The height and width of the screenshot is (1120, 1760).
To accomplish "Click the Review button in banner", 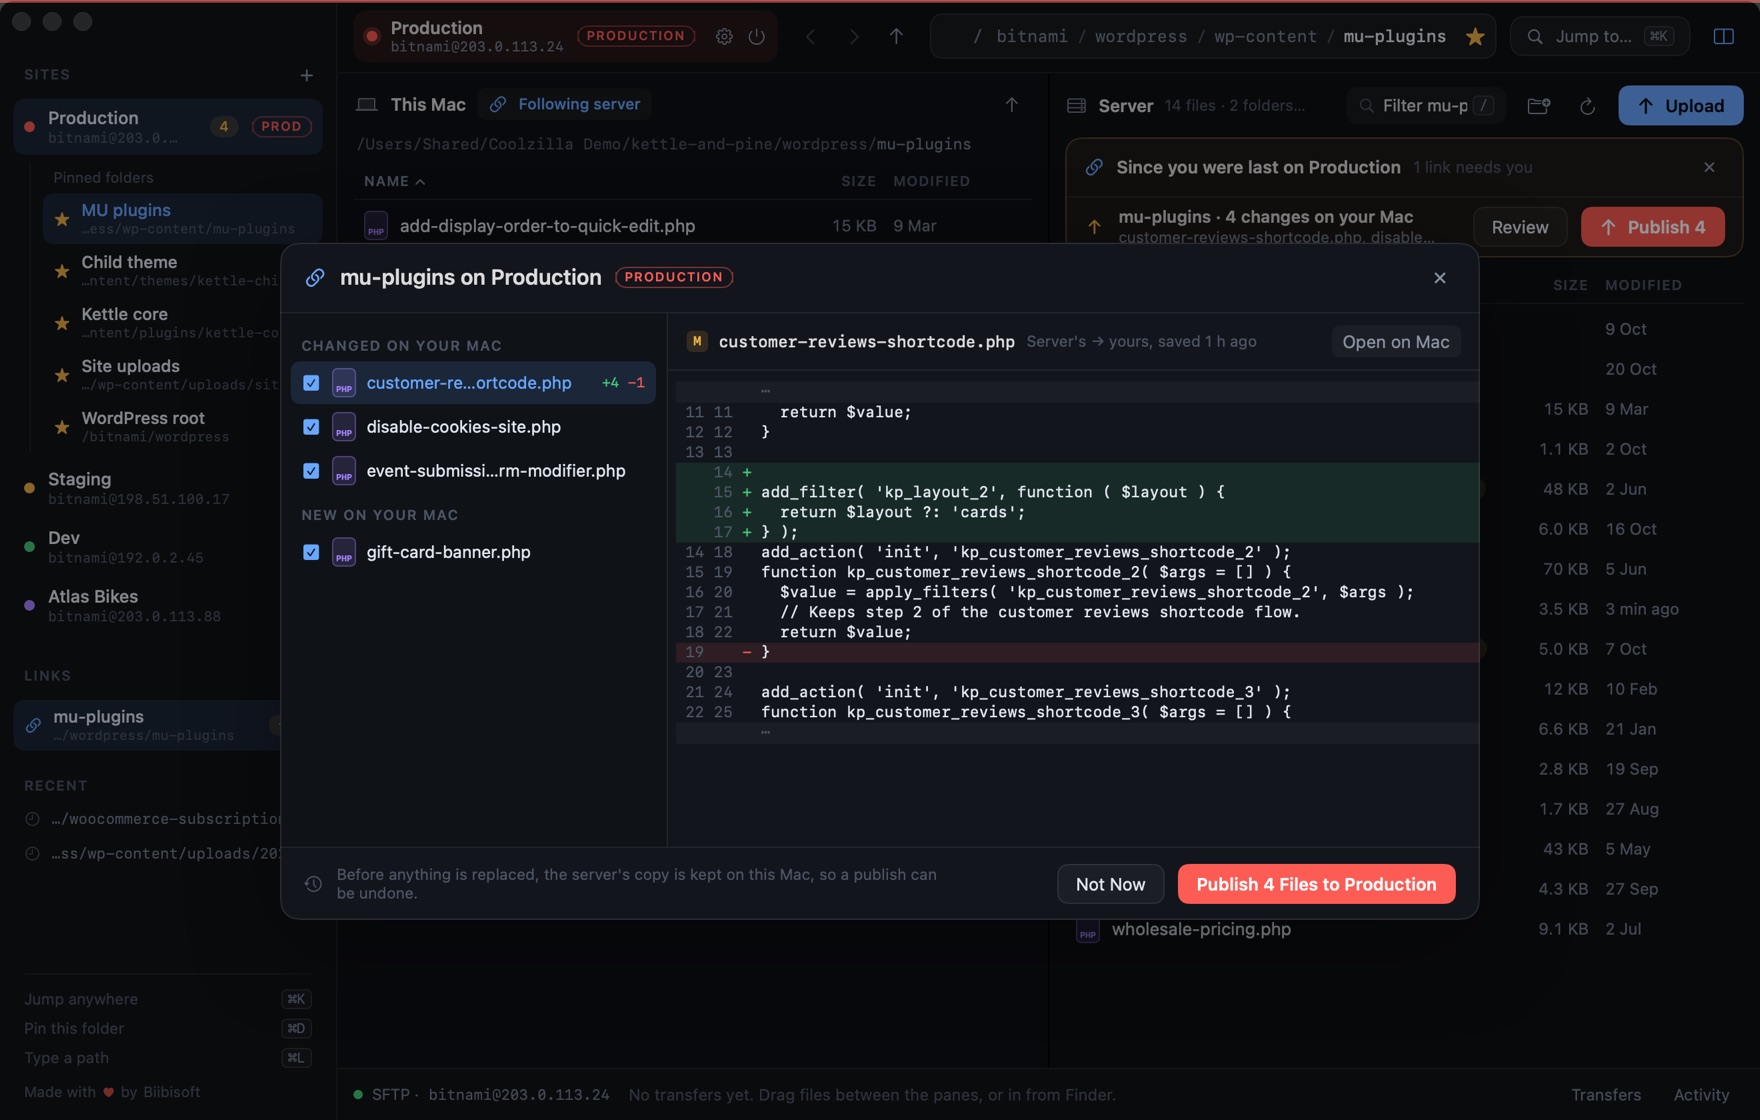I will 1519,227.
